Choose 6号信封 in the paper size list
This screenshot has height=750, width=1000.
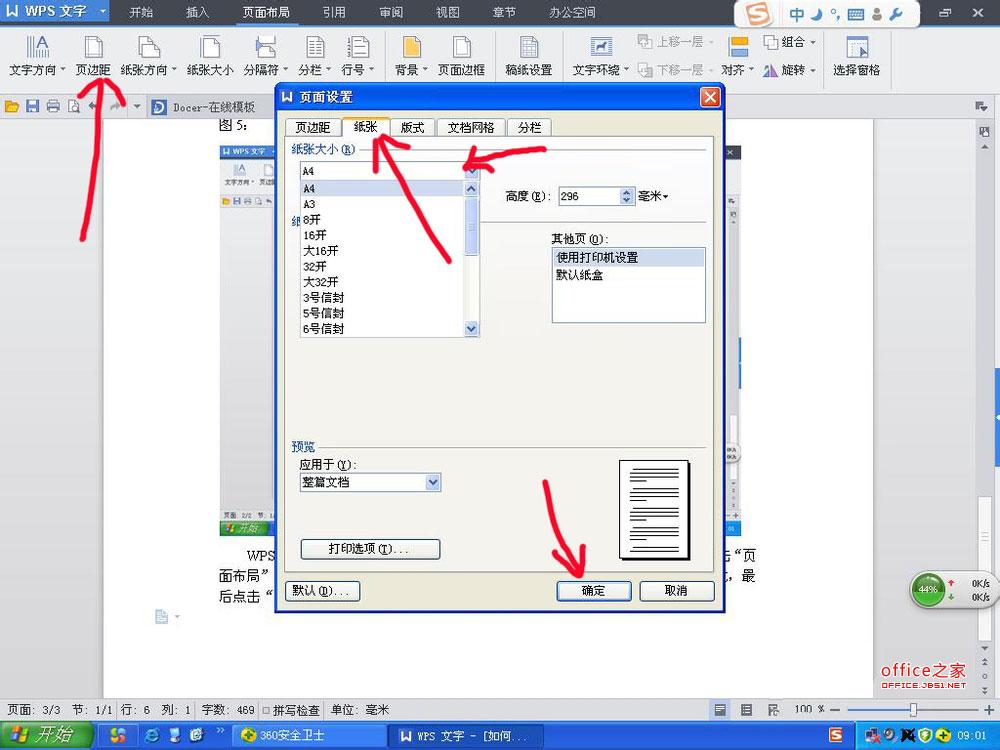click(382, 329)
